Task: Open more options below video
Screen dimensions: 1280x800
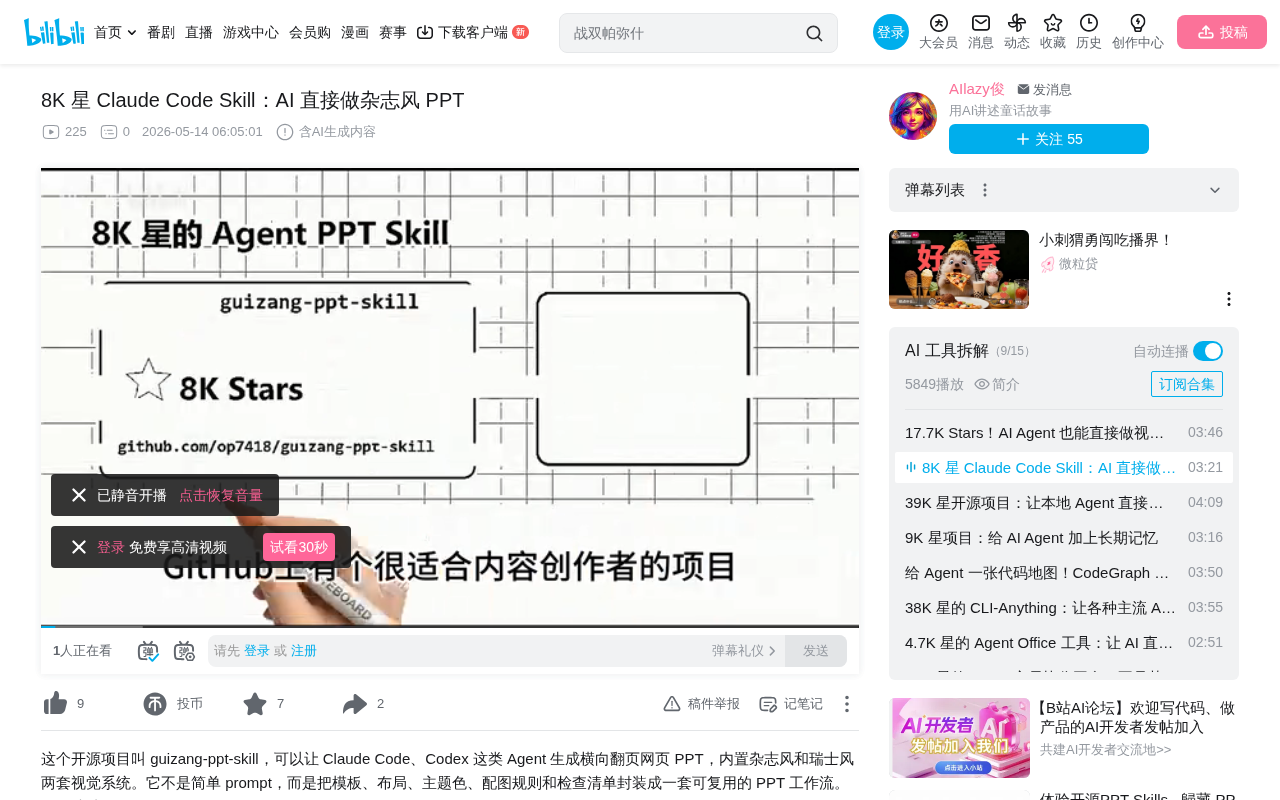Action: 847,704
